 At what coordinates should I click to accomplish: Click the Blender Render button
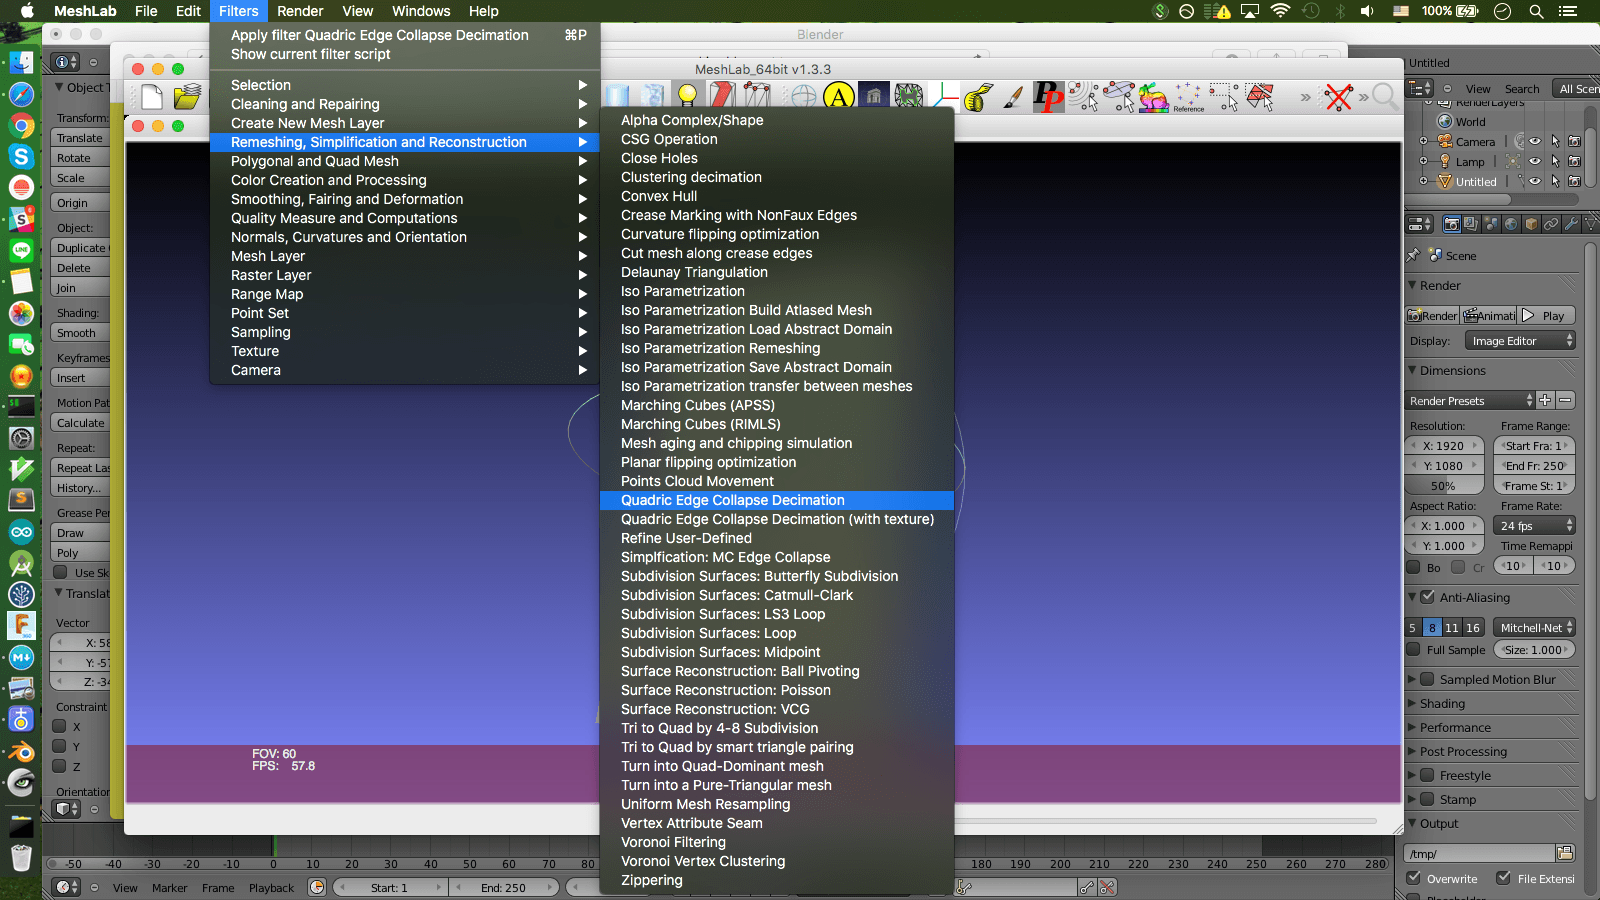pyautogui.click(x=1432, y=315)
